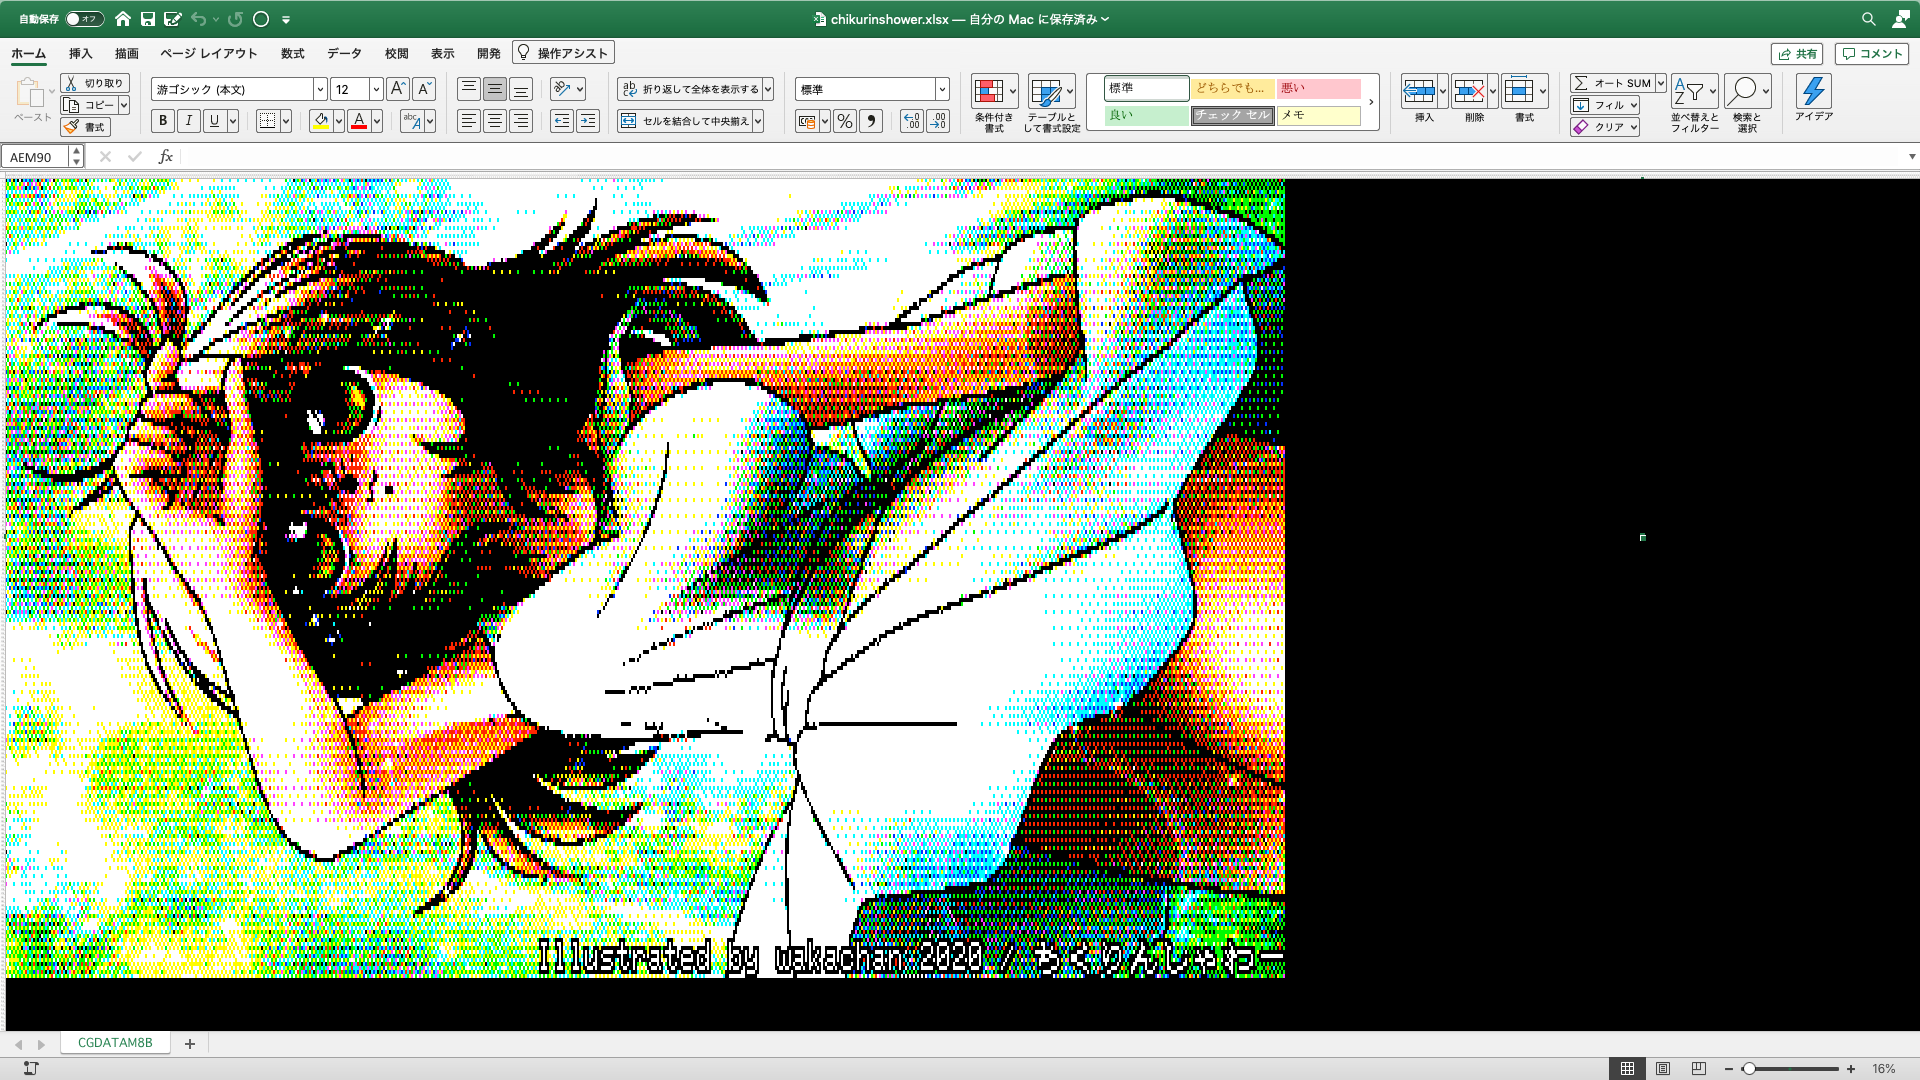Click the Fill color paint bucket icon
Image resolution: width=1920 pixels, height=1080 pixels.
321,121
